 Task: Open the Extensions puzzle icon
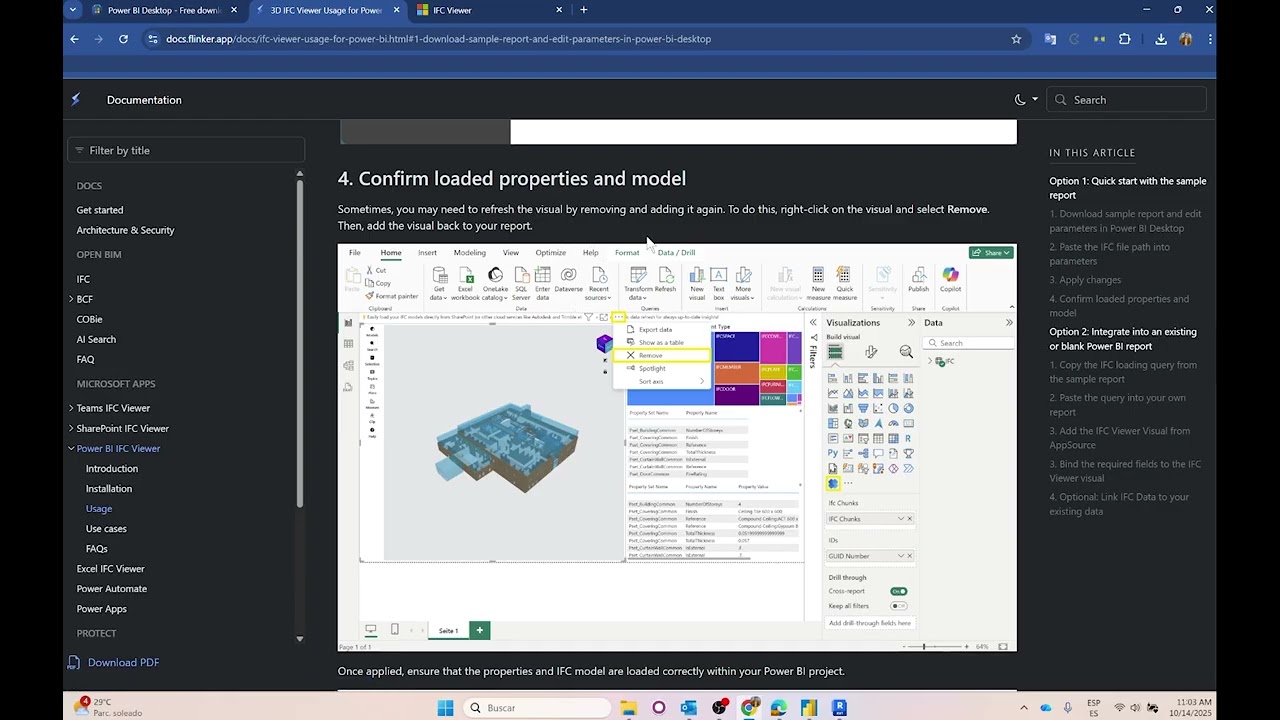1125,39
